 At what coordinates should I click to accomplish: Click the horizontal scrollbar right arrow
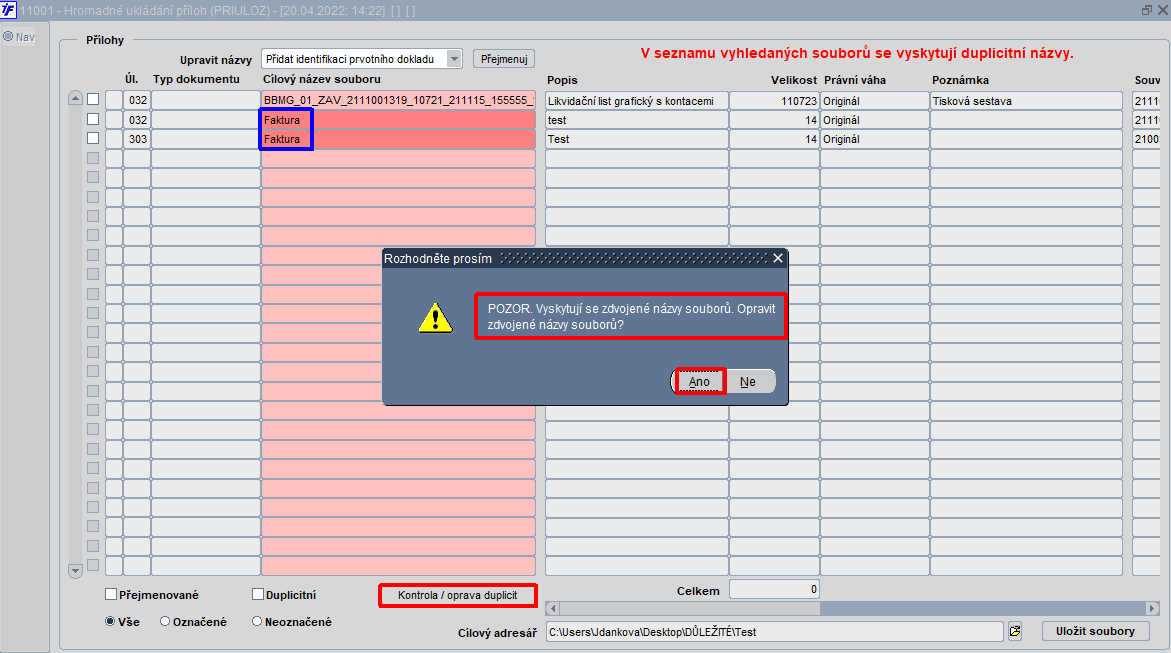[x=1152, y=609]
